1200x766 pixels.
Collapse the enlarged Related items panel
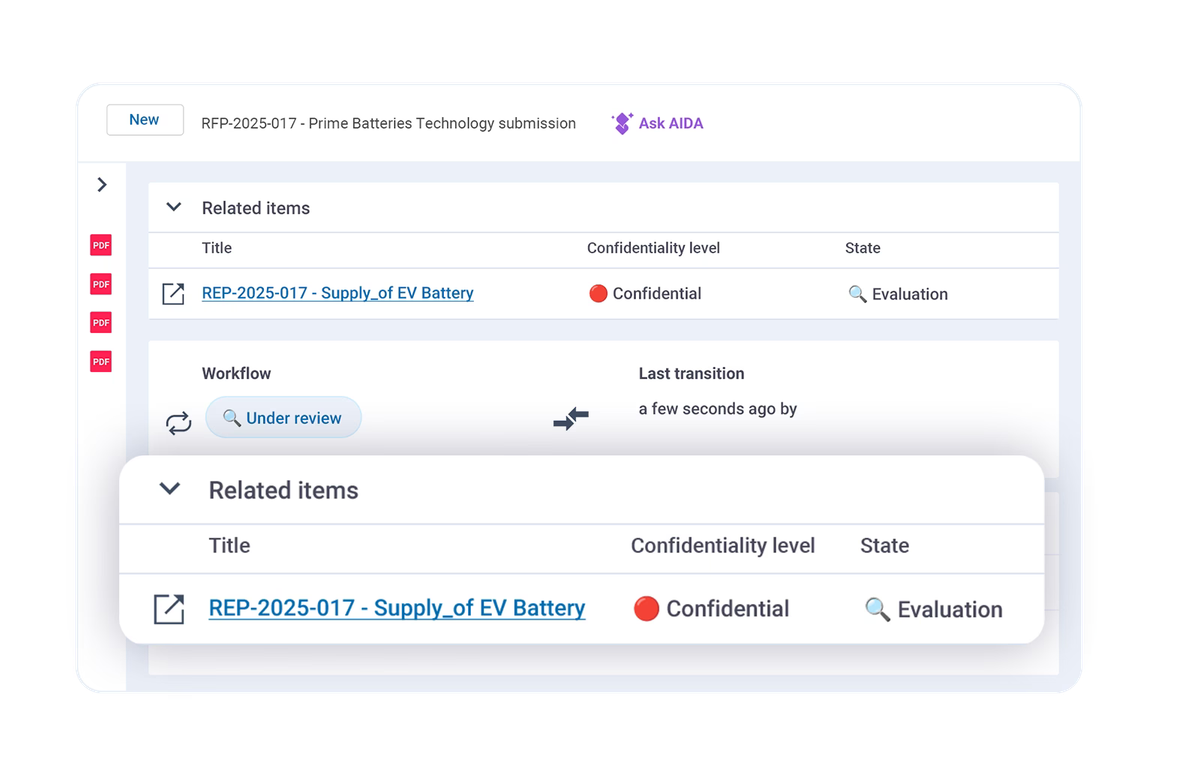[170, 489]
